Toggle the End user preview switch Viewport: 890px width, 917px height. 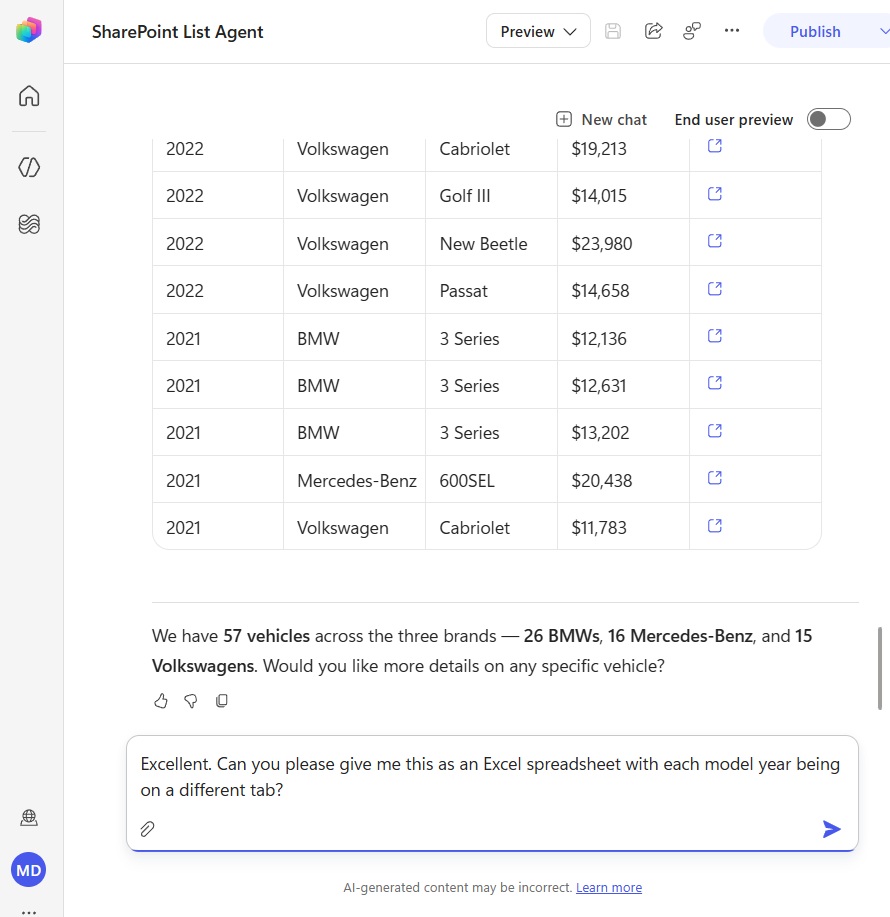tap(829, 119)
